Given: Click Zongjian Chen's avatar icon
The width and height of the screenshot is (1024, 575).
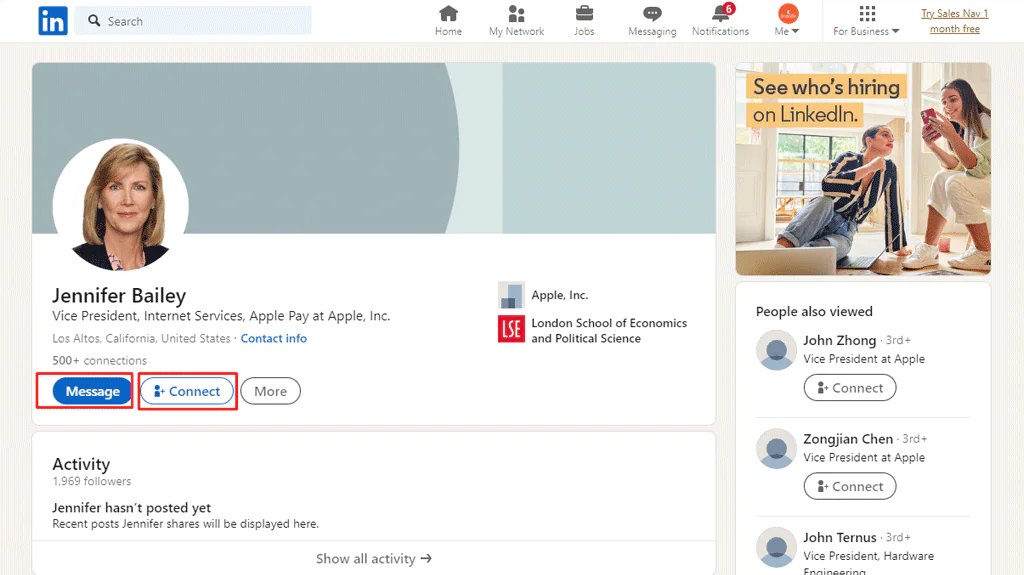Looking at the screenshot, I should (776, 449).
